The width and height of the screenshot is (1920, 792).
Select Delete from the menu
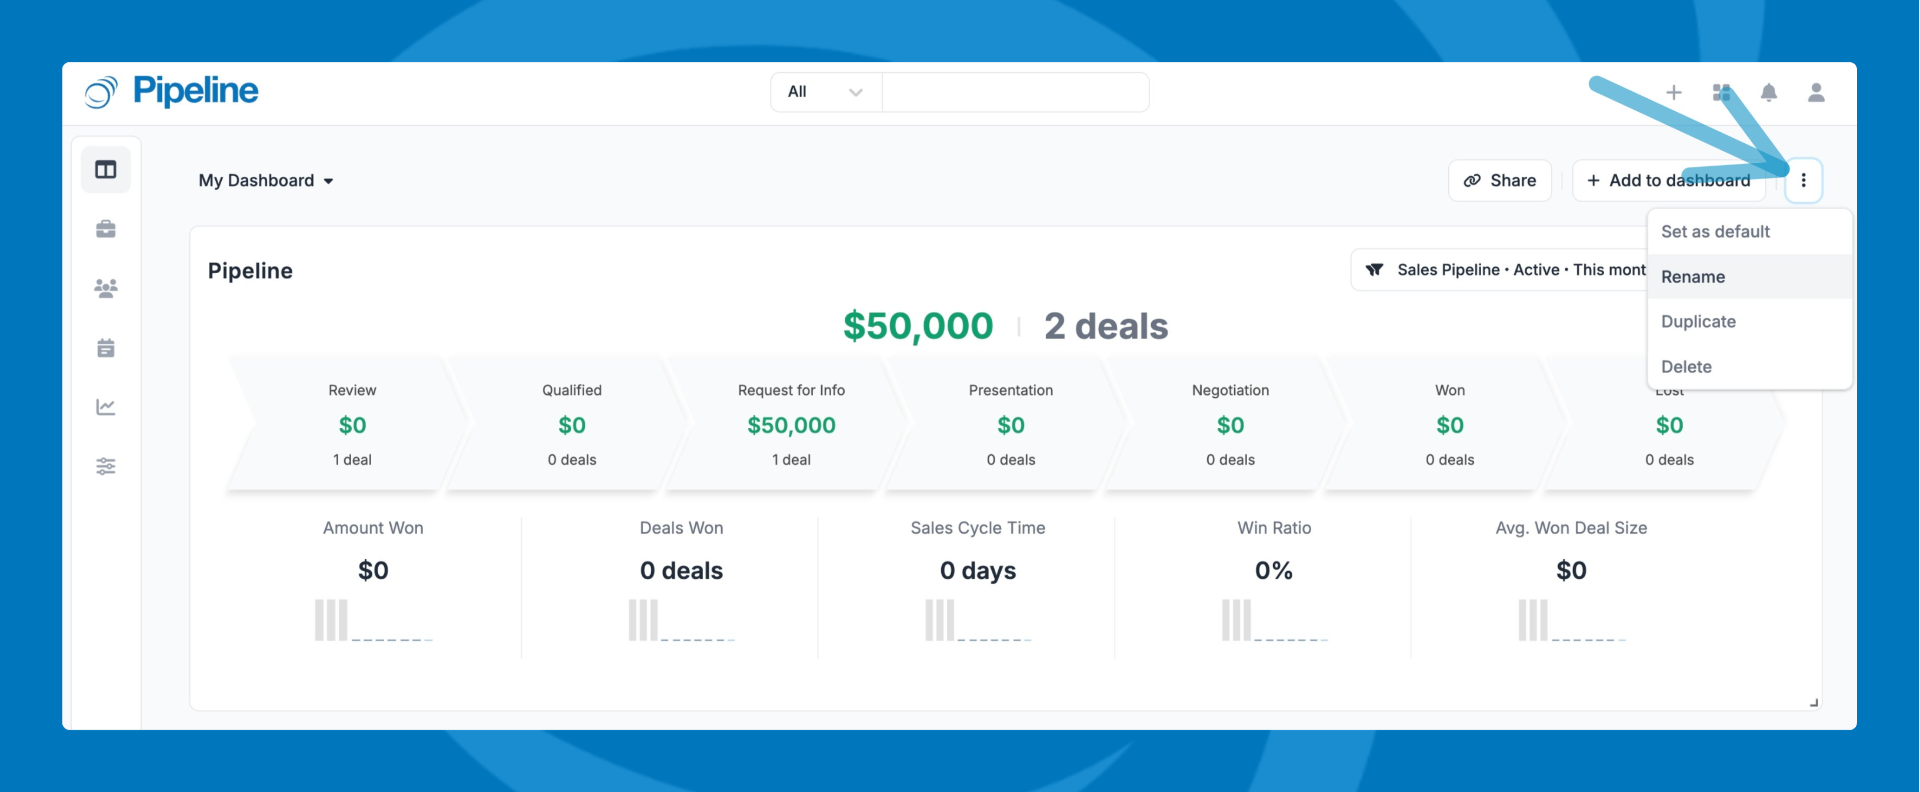click(x=1750, y=367)
